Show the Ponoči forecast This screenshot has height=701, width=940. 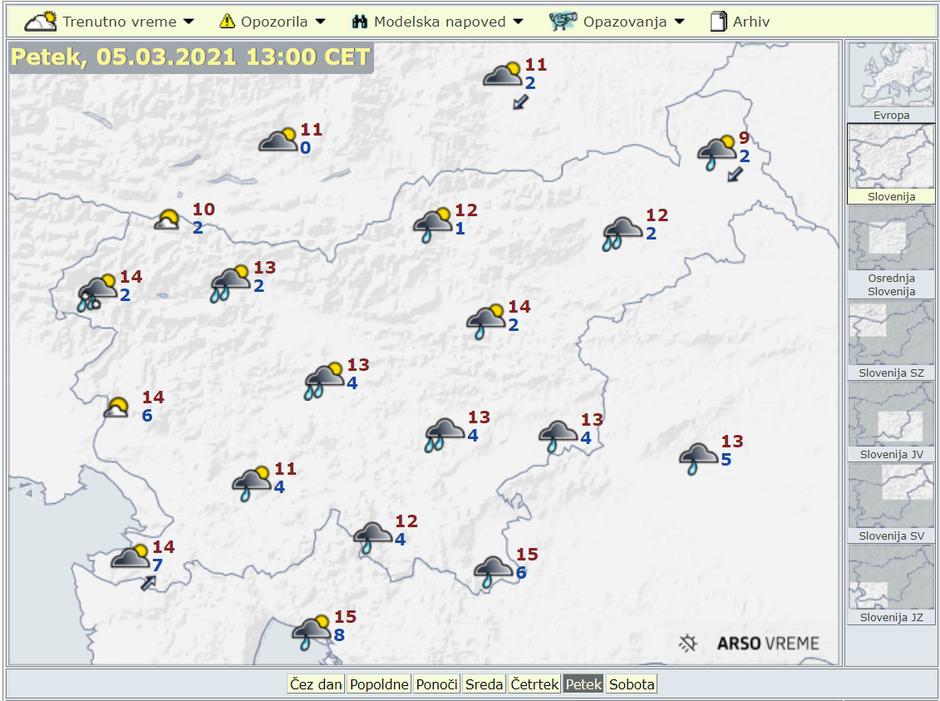[437, 684]
